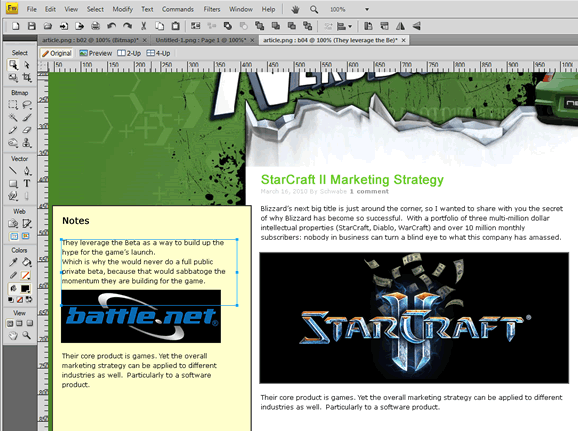Open the Commands menu
Image resolution: width=578 pixels, height=431 pixels.
(x=178, y=9)
